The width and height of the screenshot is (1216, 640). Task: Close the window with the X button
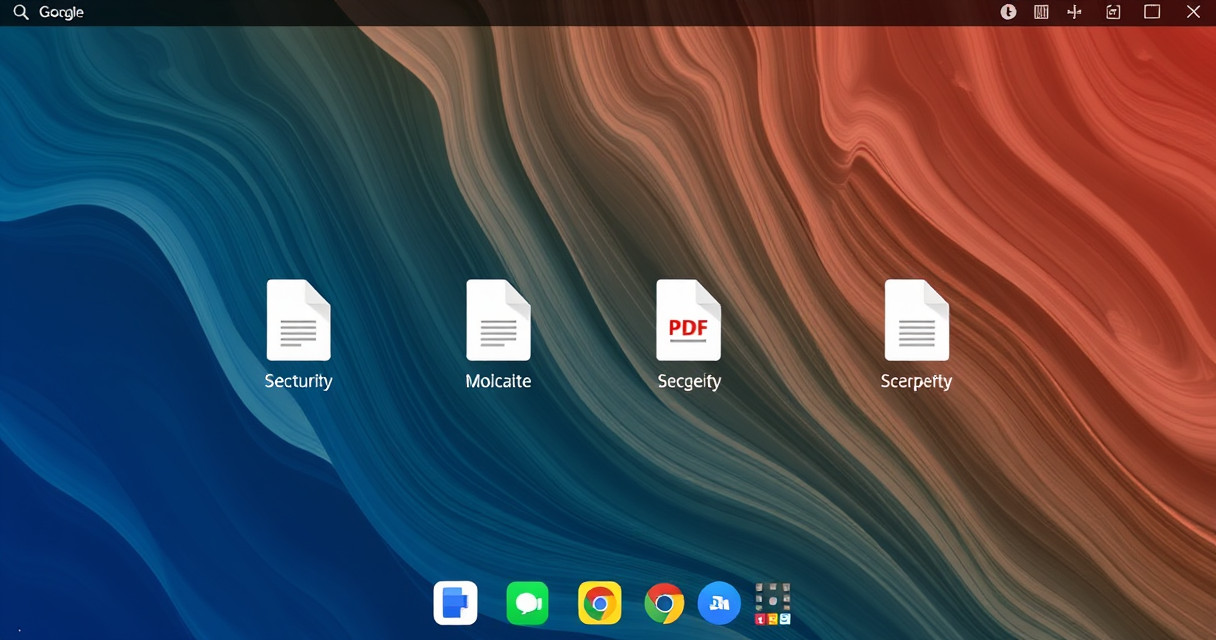point(1193,12)
